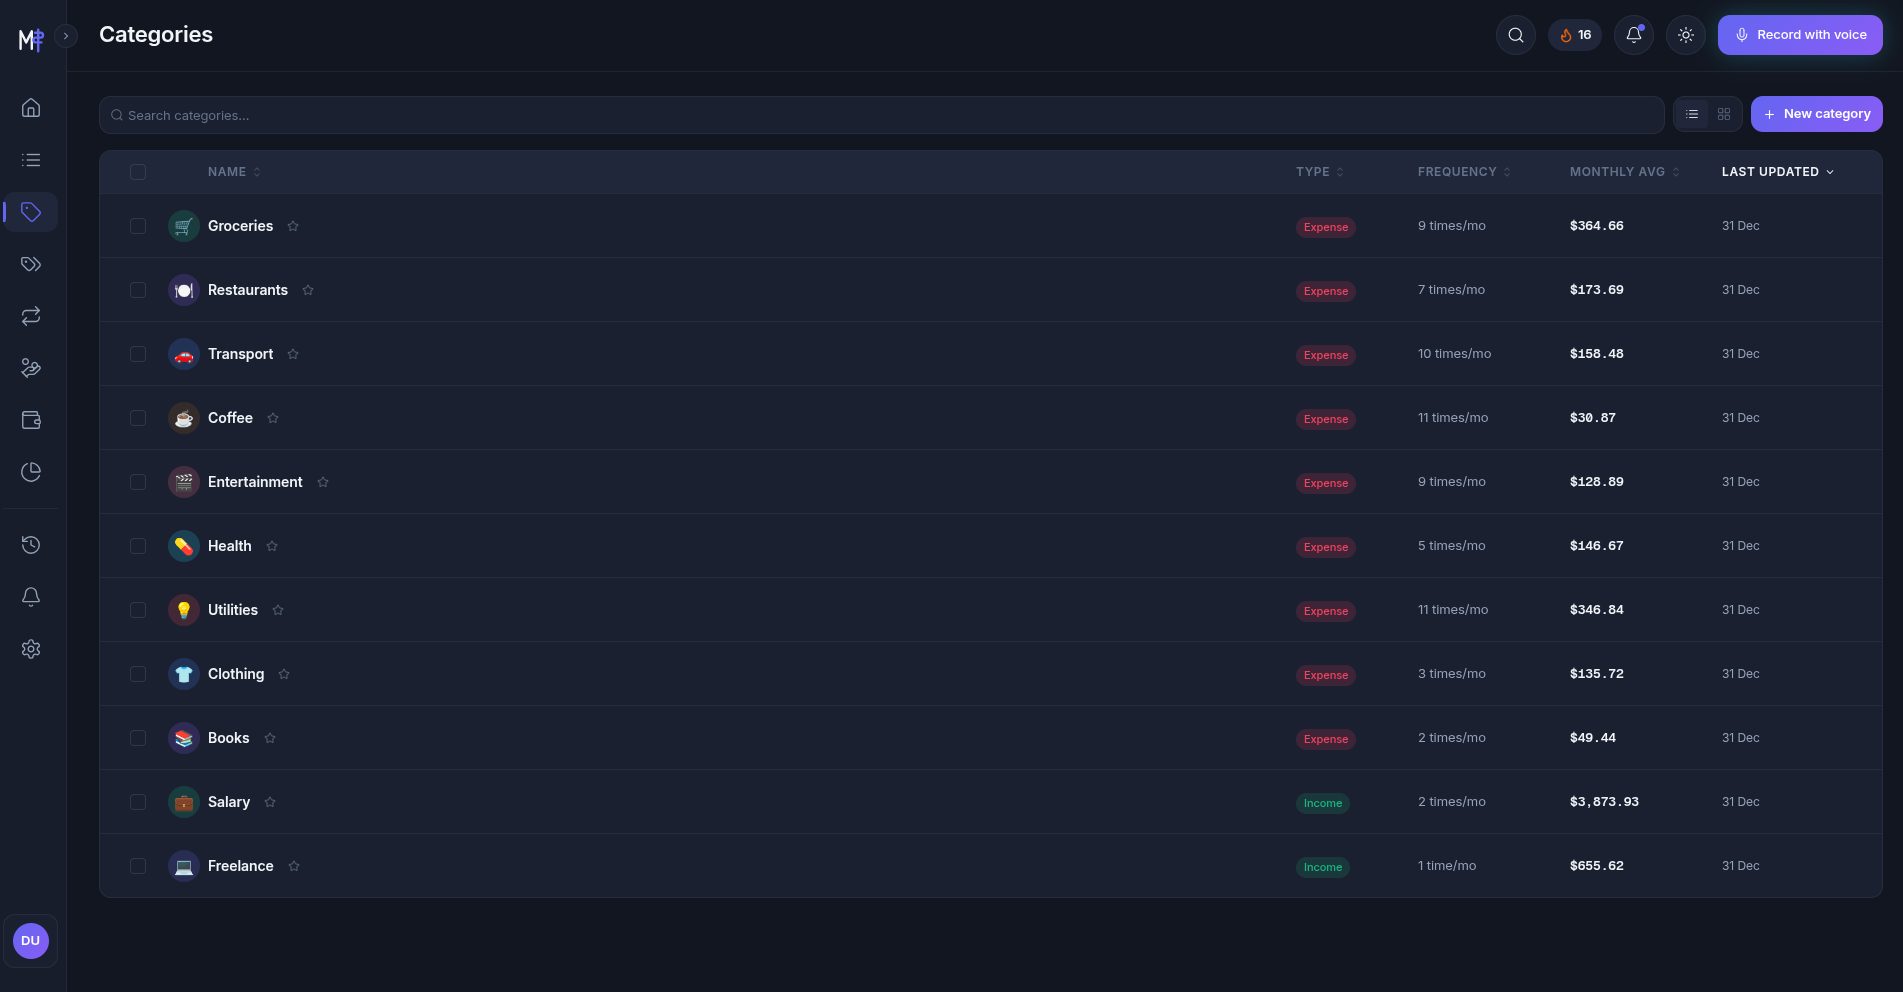Open the wallet icon in sidebar
The height and width of the screenshot is (992, 1903).
(x=31, y=420)
